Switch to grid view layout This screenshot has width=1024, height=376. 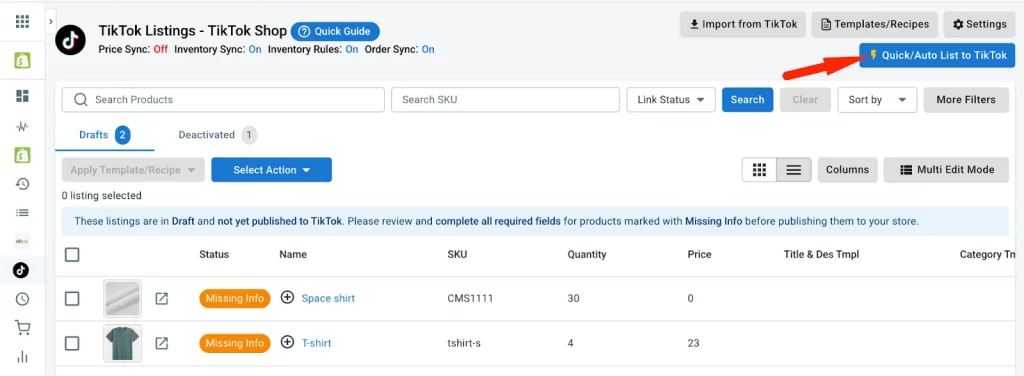pos(759,170)
